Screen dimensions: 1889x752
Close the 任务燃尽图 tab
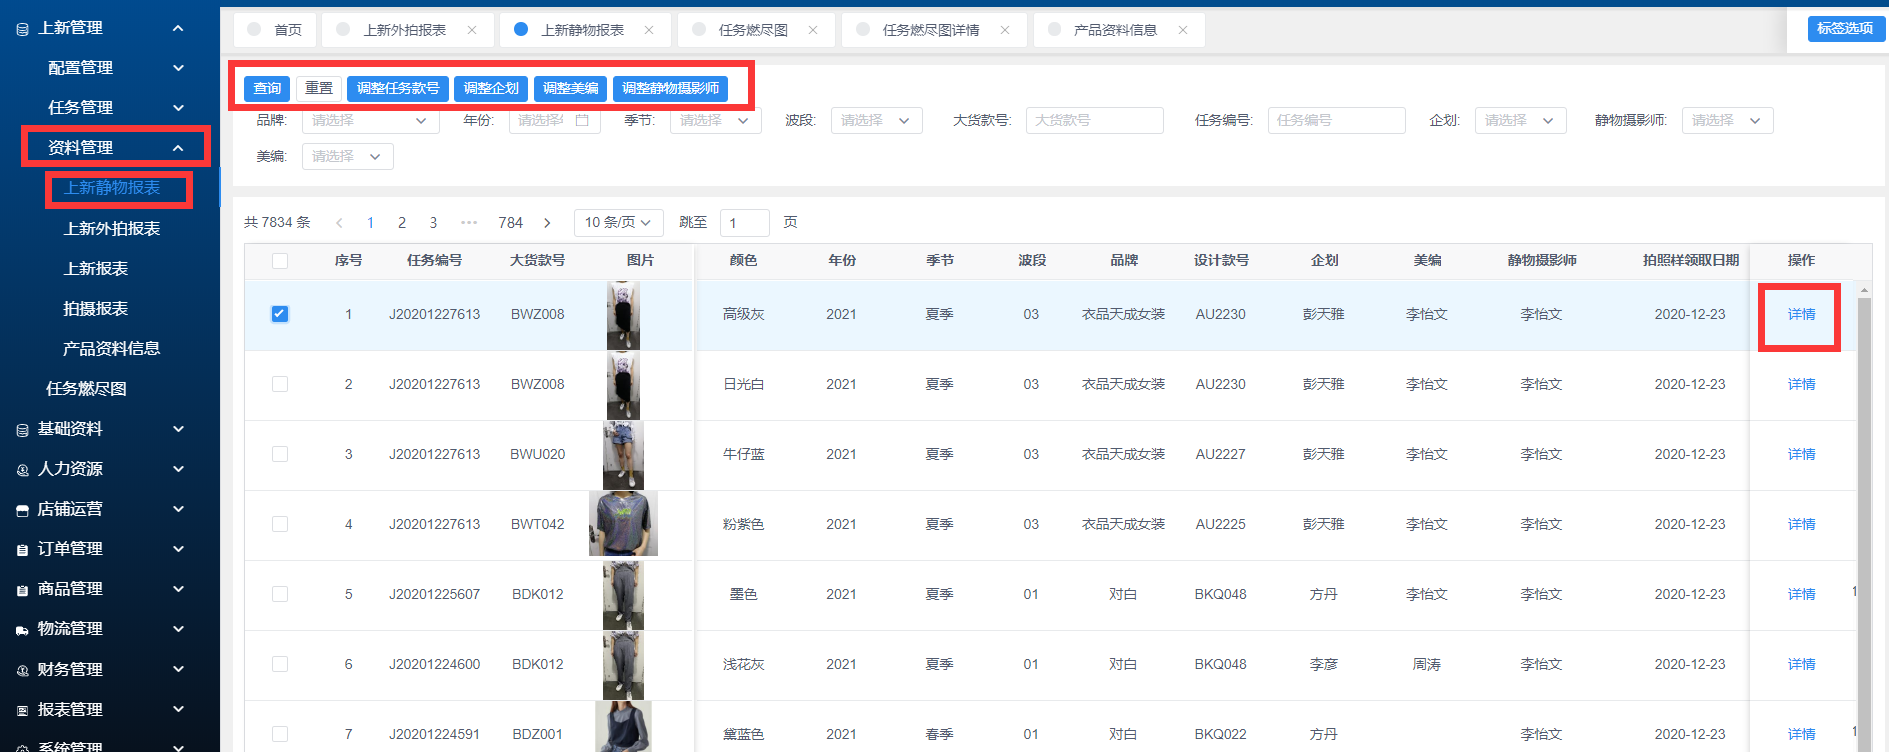coord(813,30)
